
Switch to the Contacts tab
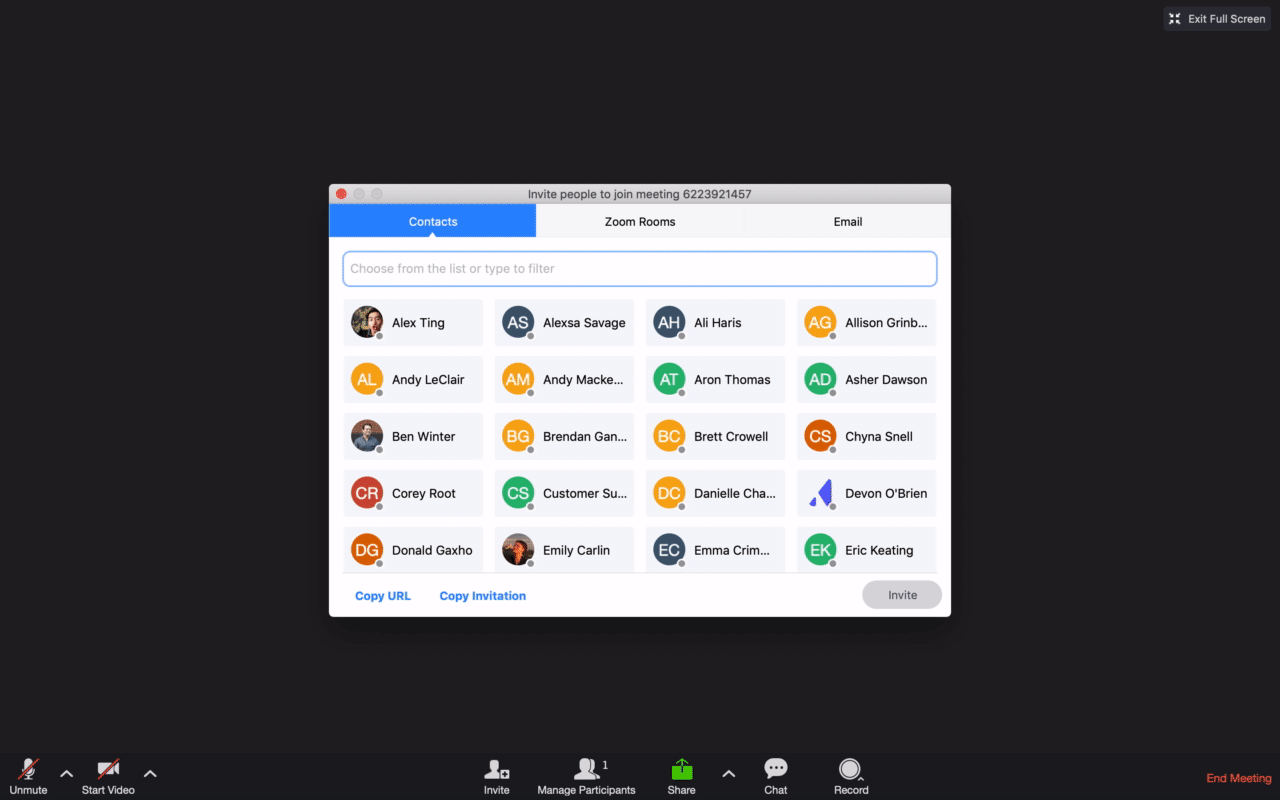(x=433, y=221)
